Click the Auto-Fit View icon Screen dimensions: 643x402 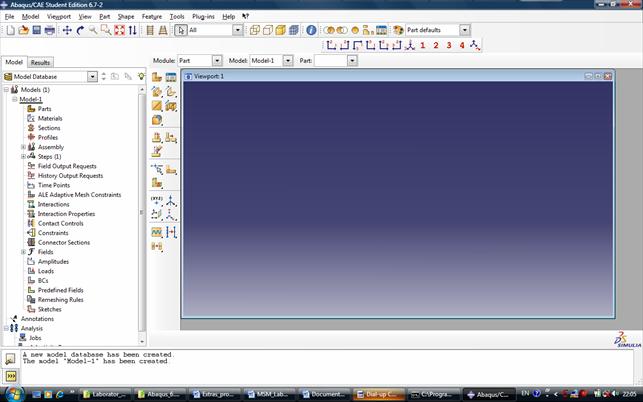point(119,30)
